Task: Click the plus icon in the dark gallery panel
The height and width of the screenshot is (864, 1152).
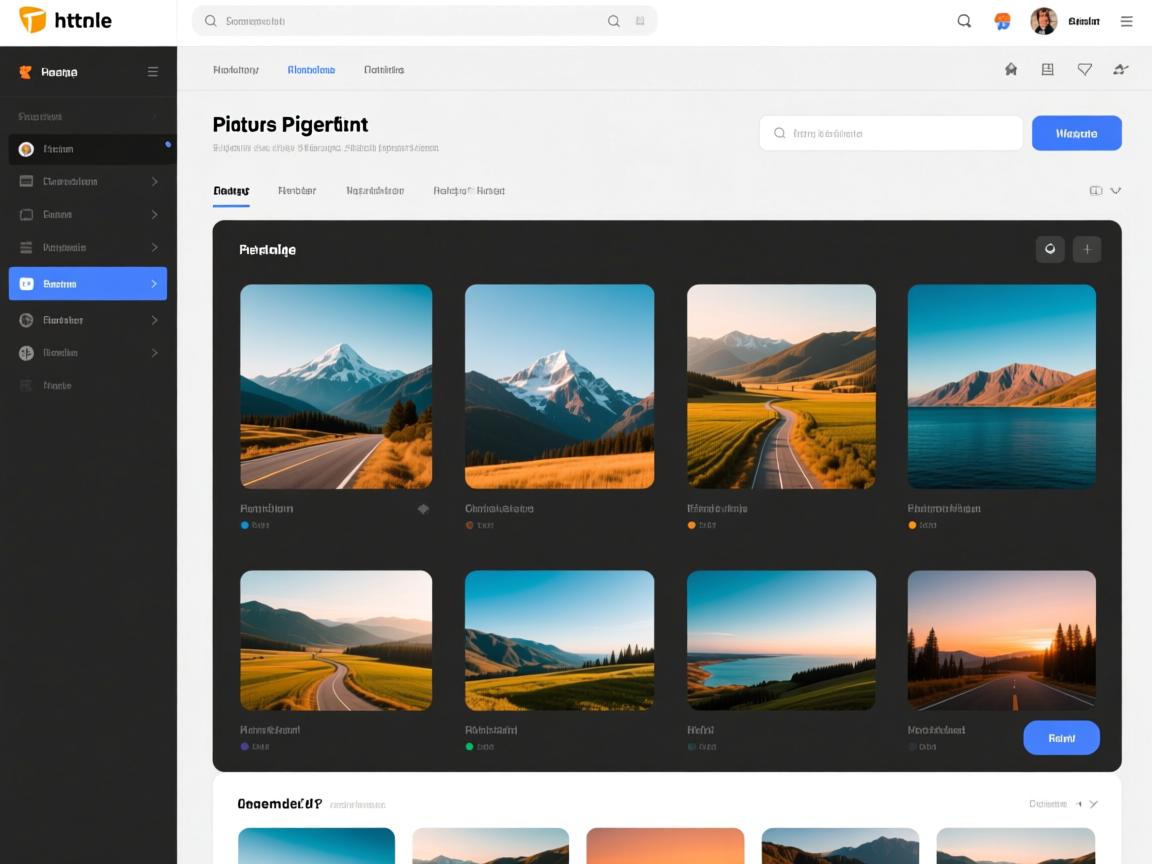Action: tap(1087, 250)
